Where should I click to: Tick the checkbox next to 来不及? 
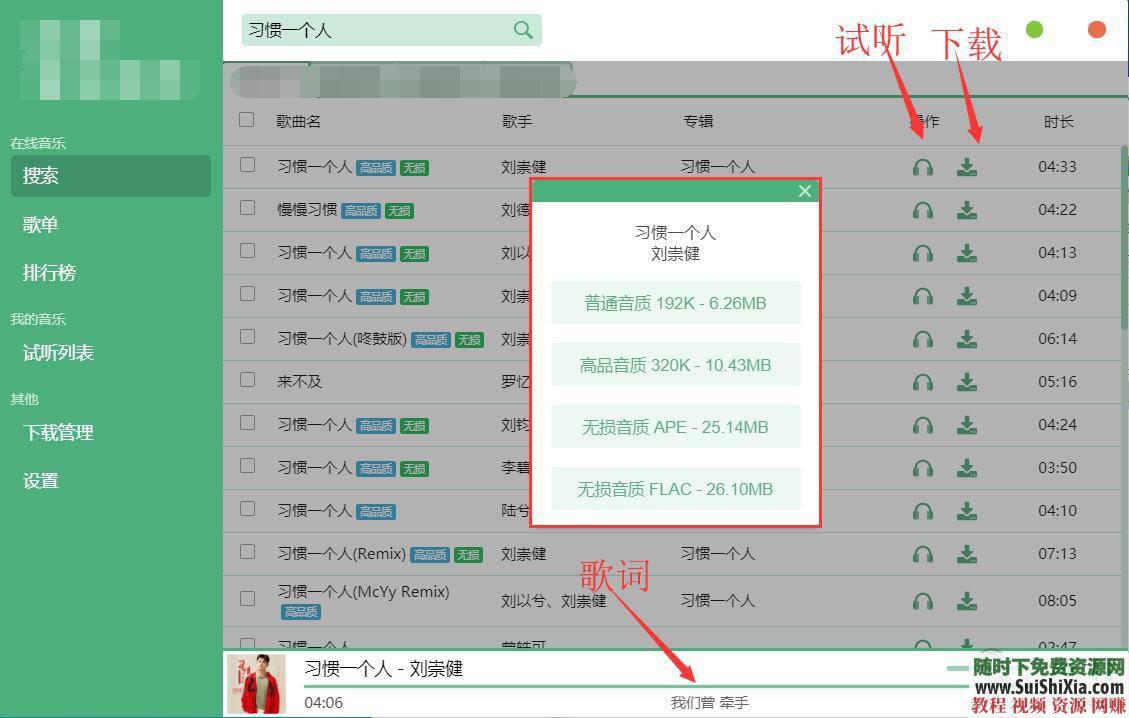point(246,381)
